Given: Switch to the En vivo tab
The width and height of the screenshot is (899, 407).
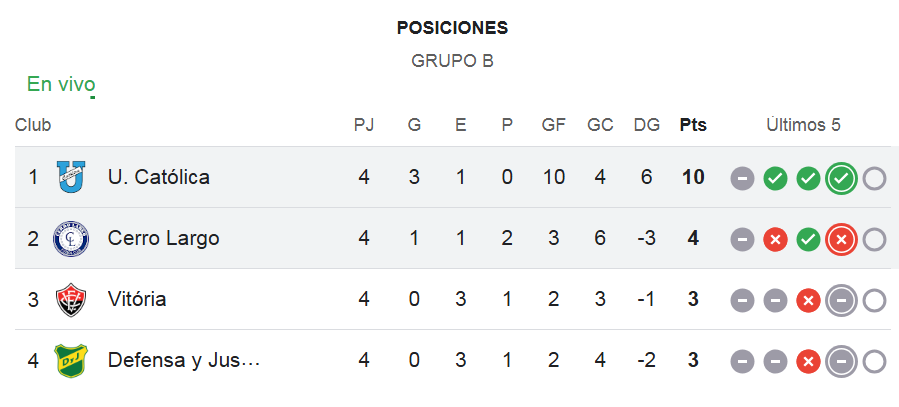Looking at the screenshot, I should [x=61, y=84].
